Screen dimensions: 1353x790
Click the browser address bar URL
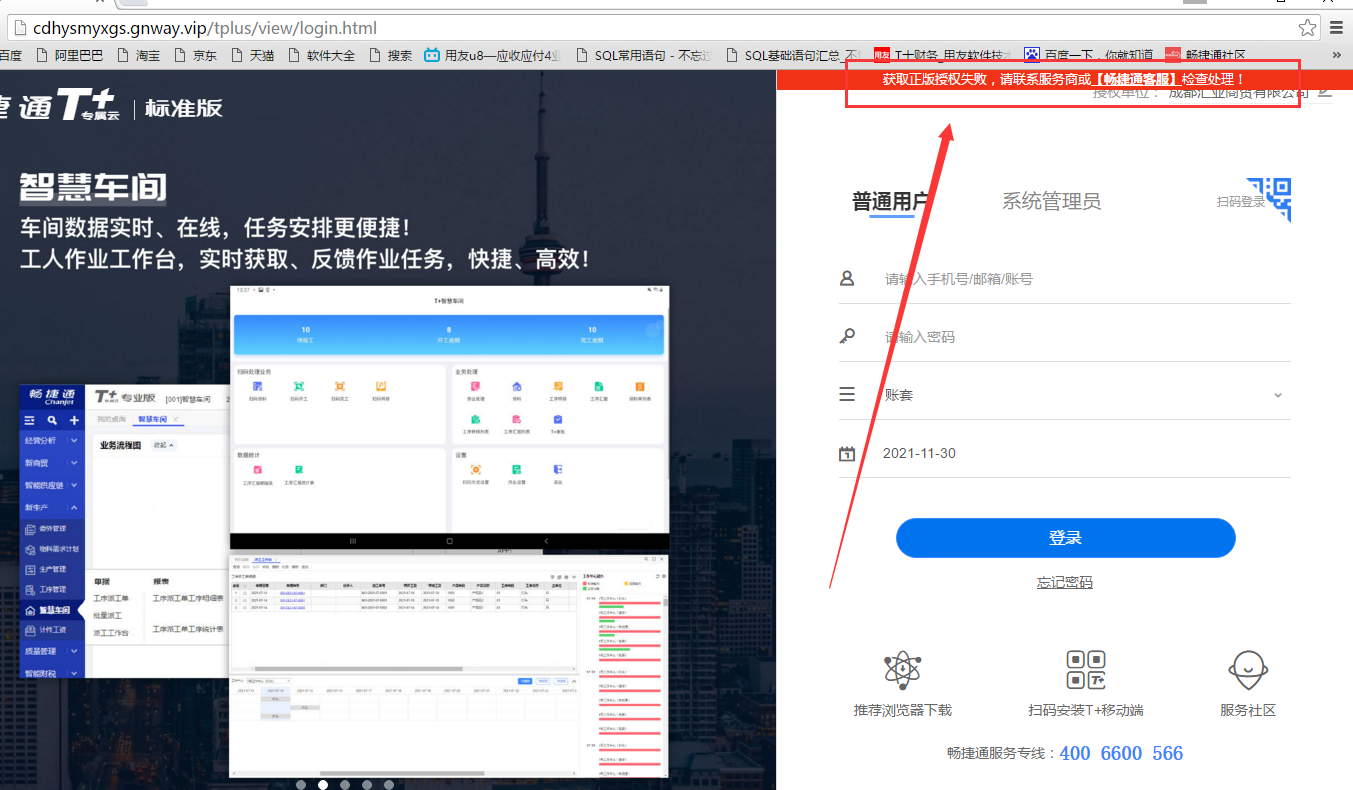[205, 28]
